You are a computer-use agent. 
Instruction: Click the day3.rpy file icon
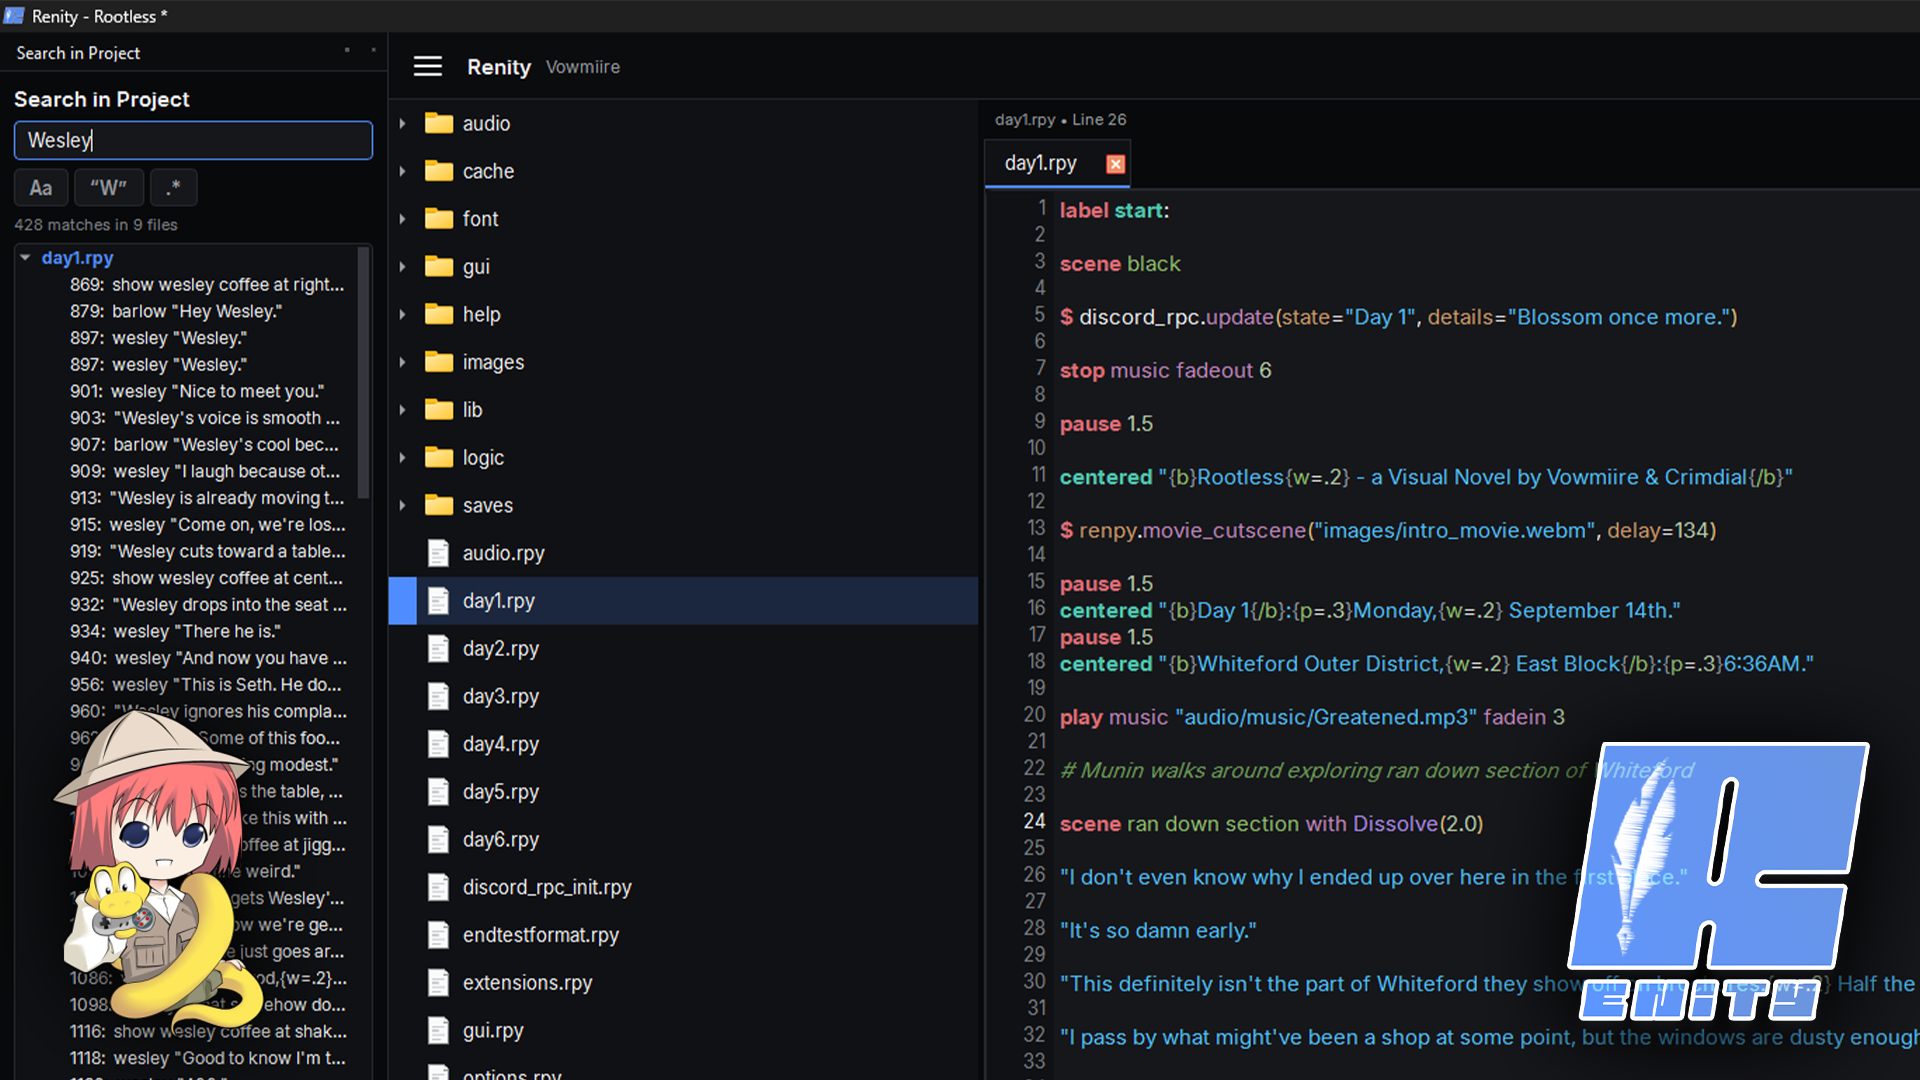click(438, 696)
